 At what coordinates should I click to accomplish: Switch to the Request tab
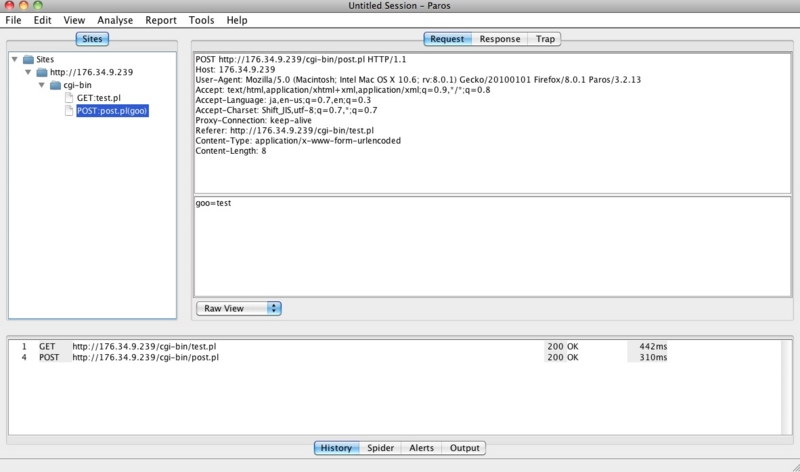(447, 39)
